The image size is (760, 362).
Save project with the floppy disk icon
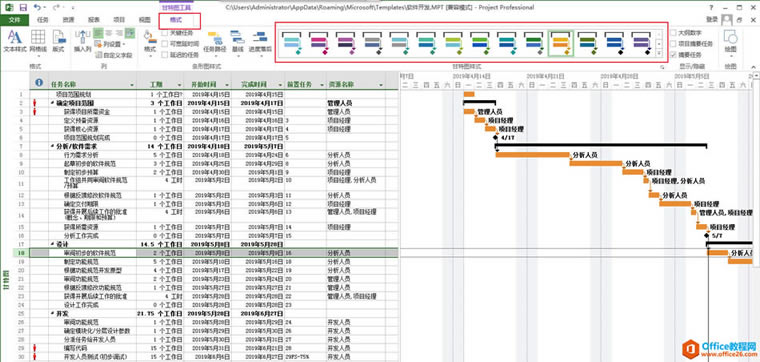click(x=23, y=8)
